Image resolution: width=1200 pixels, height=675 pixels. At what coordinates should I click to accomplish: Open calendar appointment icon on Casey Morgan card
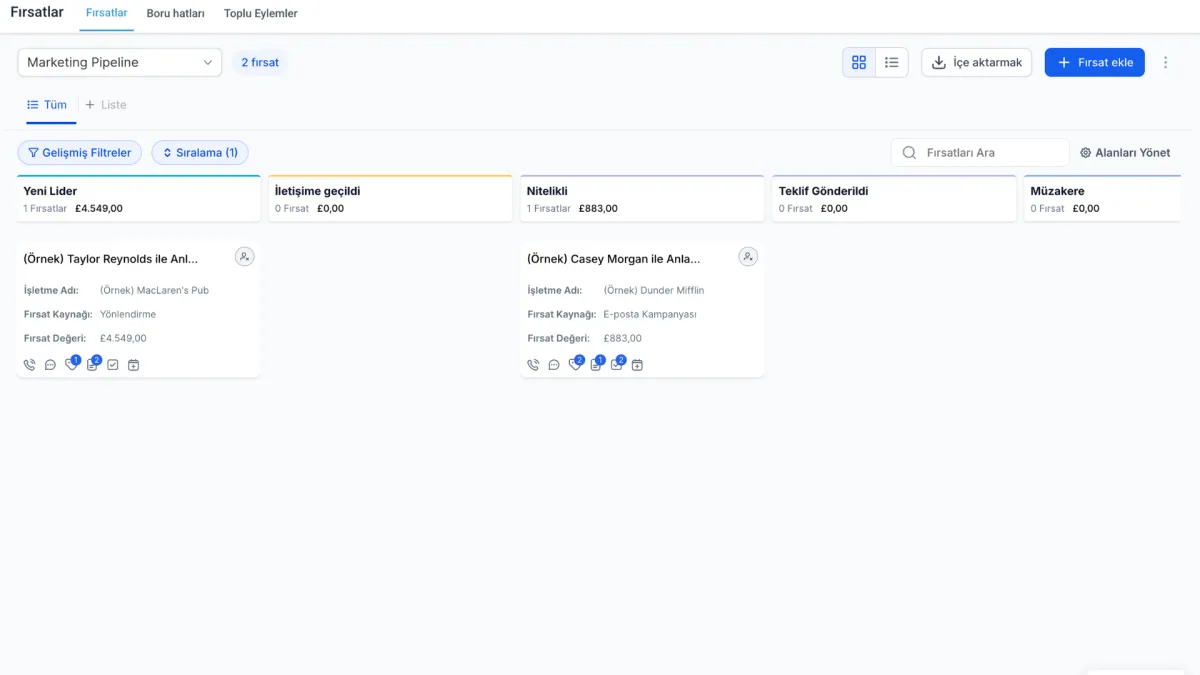[x=637, y=365]
